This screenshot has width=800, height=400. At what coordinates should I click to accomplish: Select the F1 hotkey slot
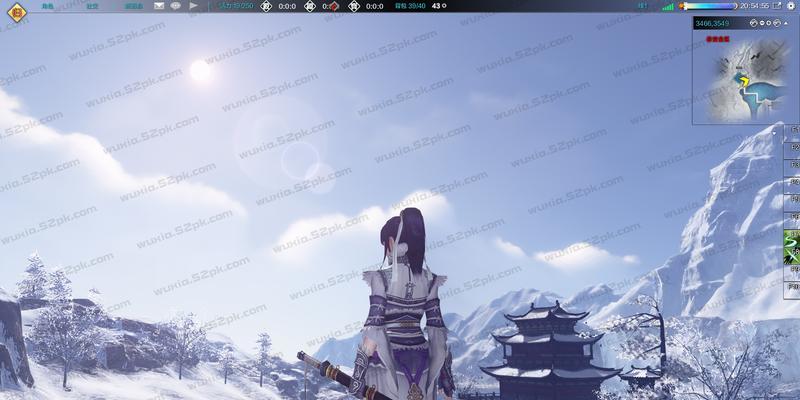click(792, 134)
